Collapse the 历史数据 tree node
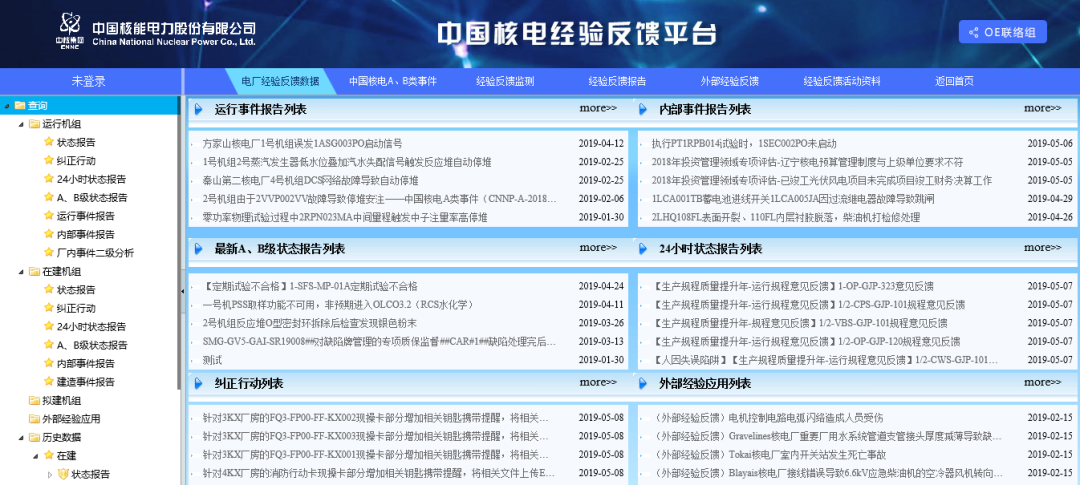 pyautogui.click(x=21, y=437)
